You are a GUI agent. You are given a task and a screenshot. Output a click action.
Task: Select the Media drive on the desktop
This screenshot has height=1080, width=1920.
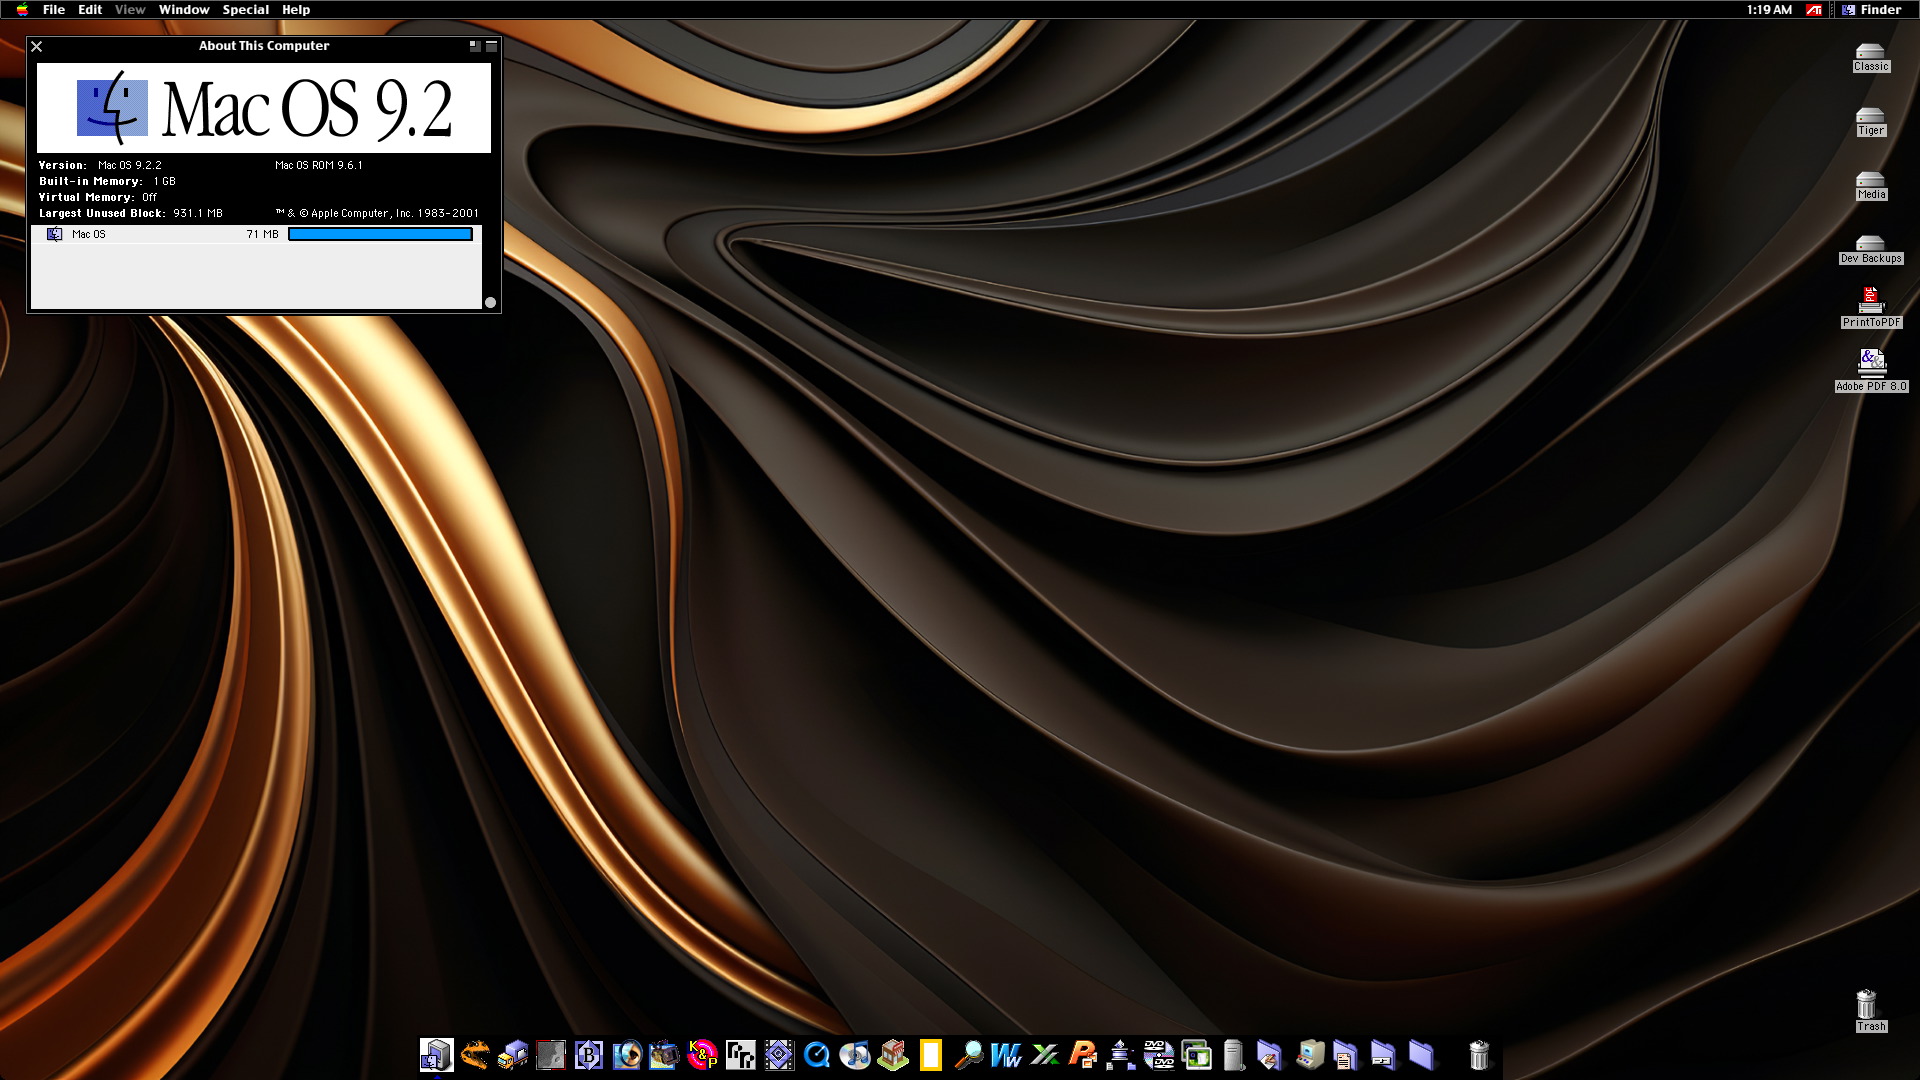(1870, 186)
